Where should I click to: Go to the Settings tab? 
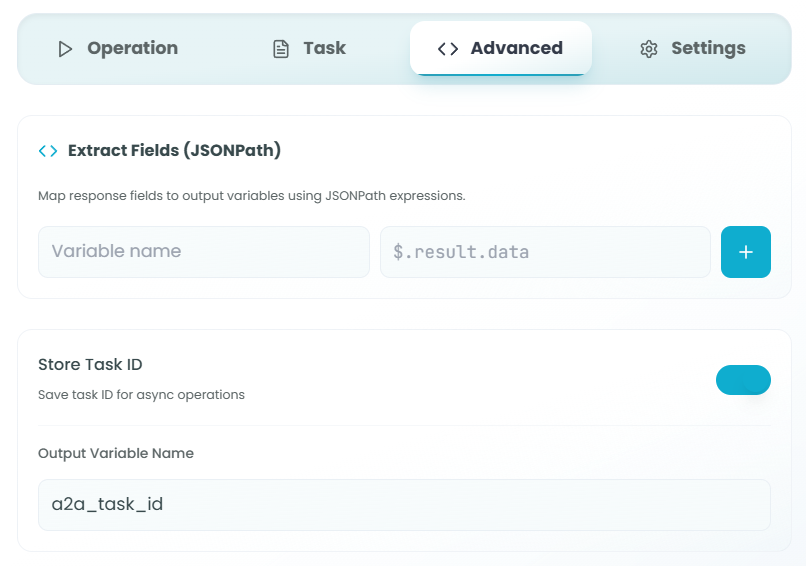[708, 48]
